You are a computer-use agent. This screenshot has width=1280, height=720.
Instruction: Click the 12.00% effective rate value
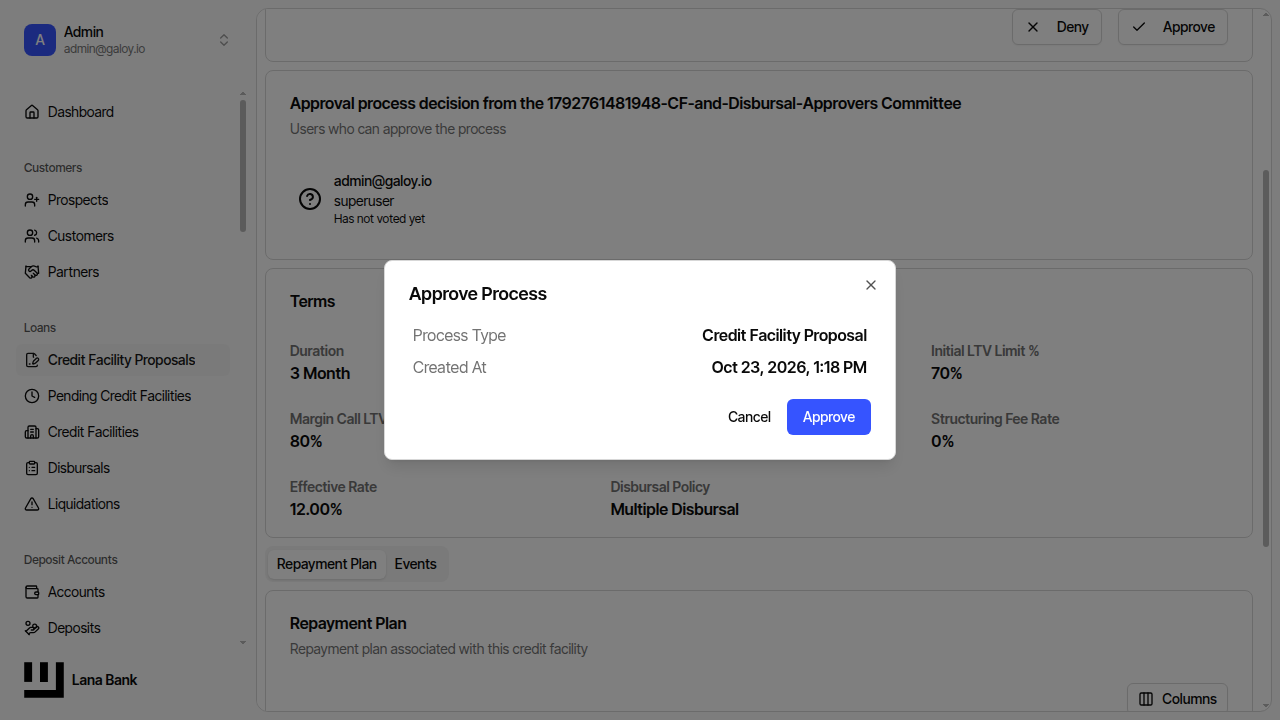point(316,509)
